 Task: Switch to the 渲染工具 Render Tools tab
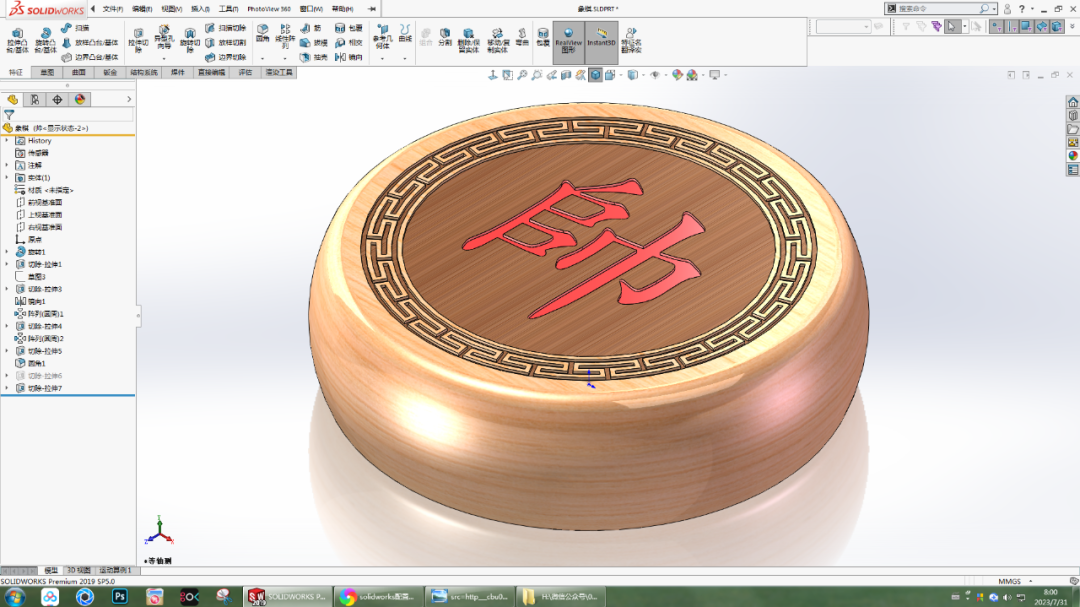(x=279, y=72)
